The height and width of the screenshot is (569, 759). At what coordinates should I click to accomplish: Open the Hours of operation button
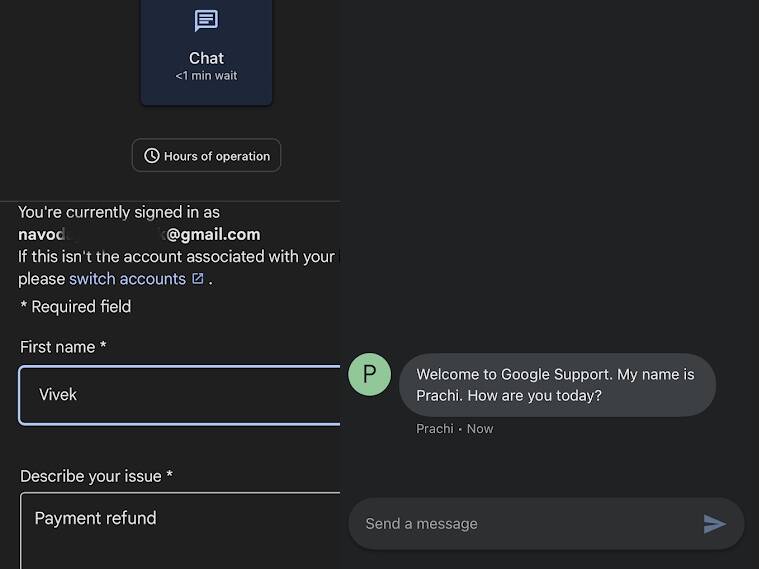(207, 156)
